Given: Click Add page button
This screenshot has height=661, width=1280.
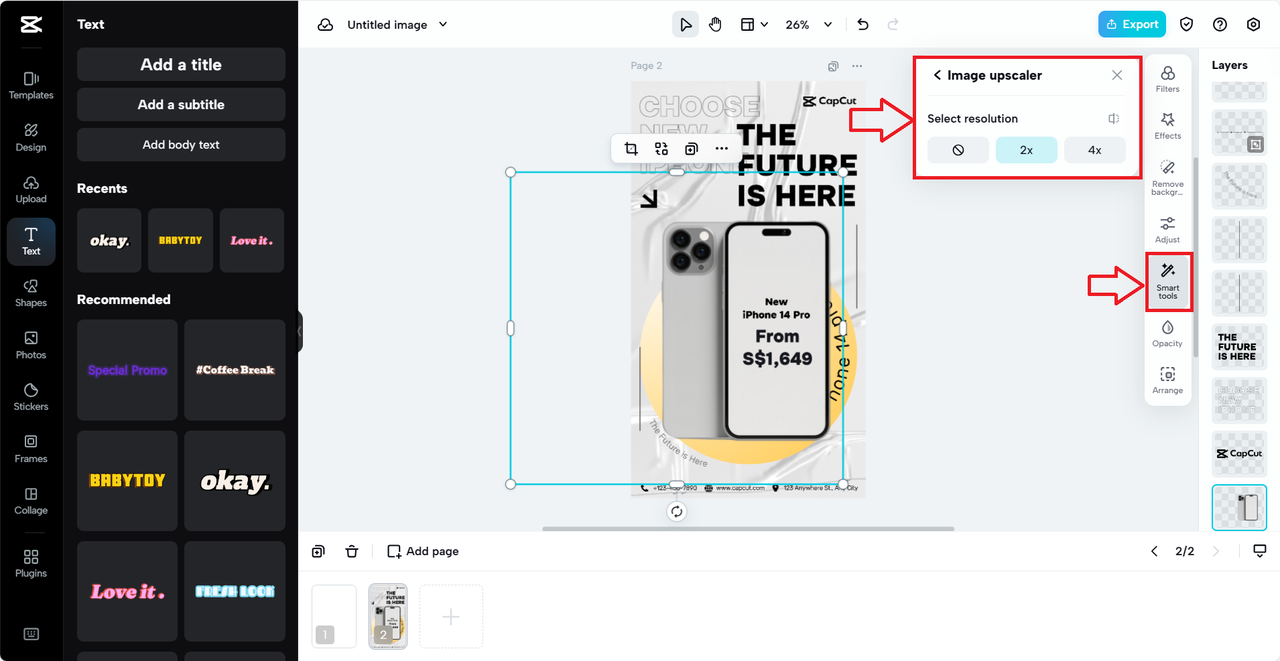Looking at the screenshot, I should (423, 551).
